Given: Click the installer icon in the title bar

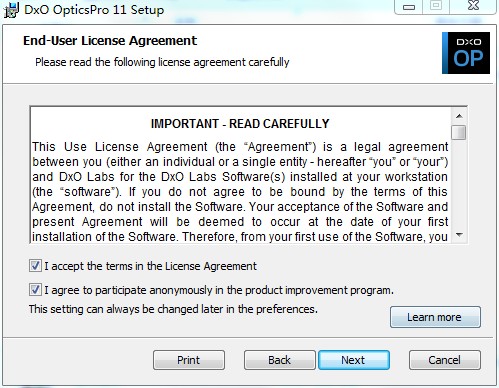Looking at the screenshot, I should click(11, 10).
